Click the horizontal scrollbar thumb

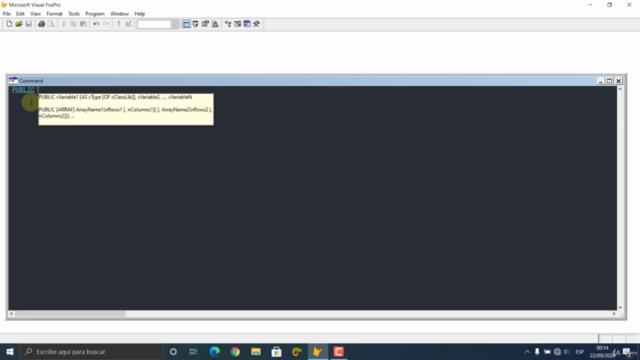click(x=70, y=313)
